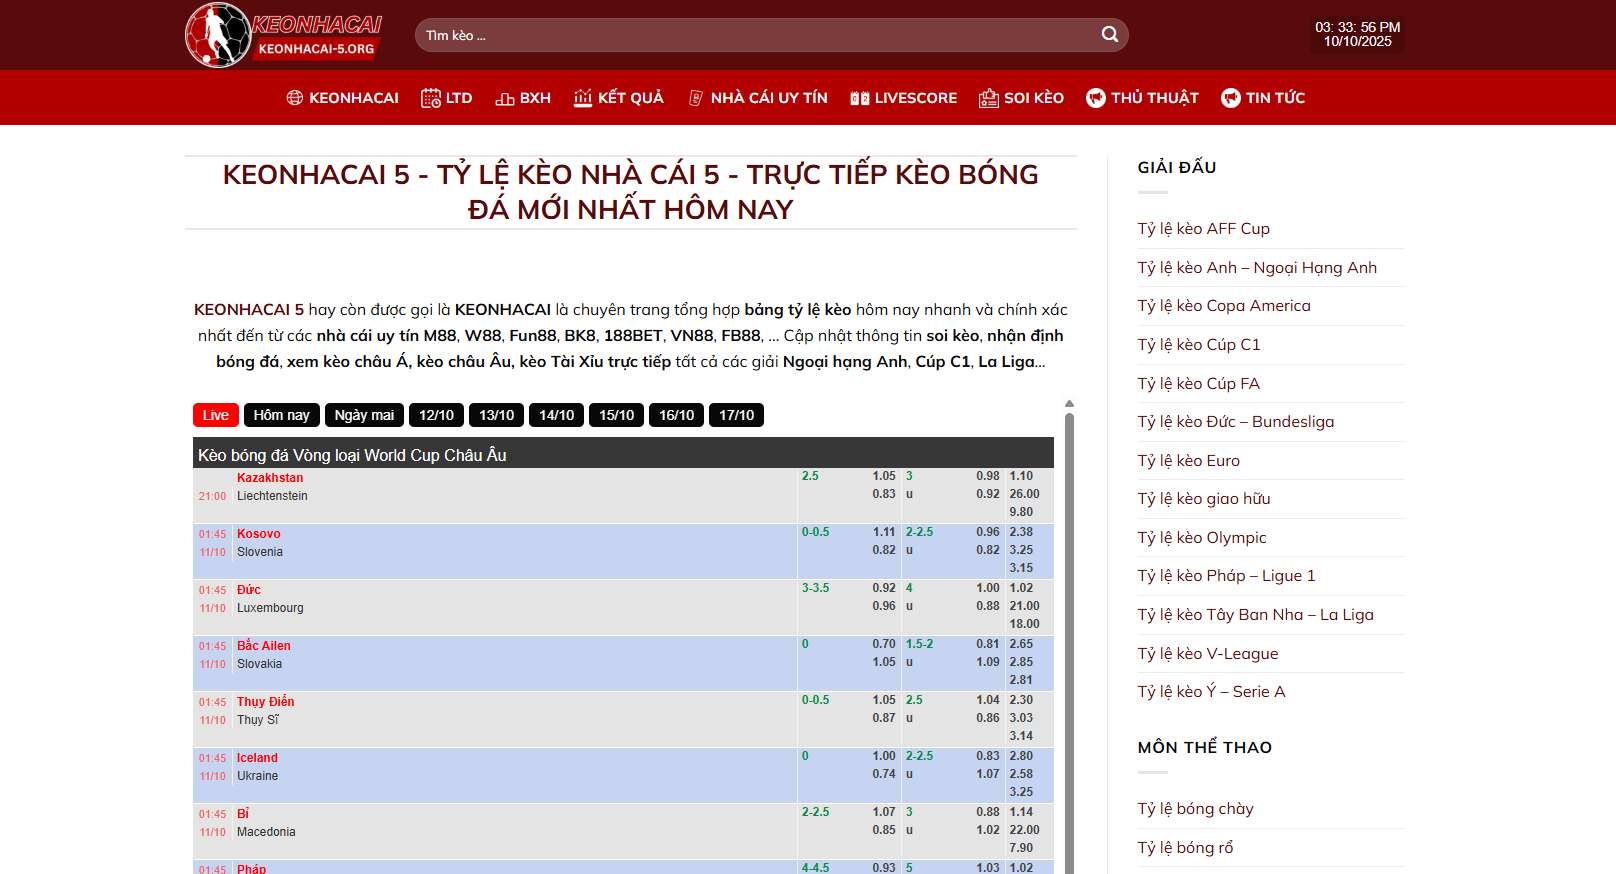The height and width of the screenshot is (874, 1616).
Task: Click the icon beside SOI KÈO
Action: [988, 98]
